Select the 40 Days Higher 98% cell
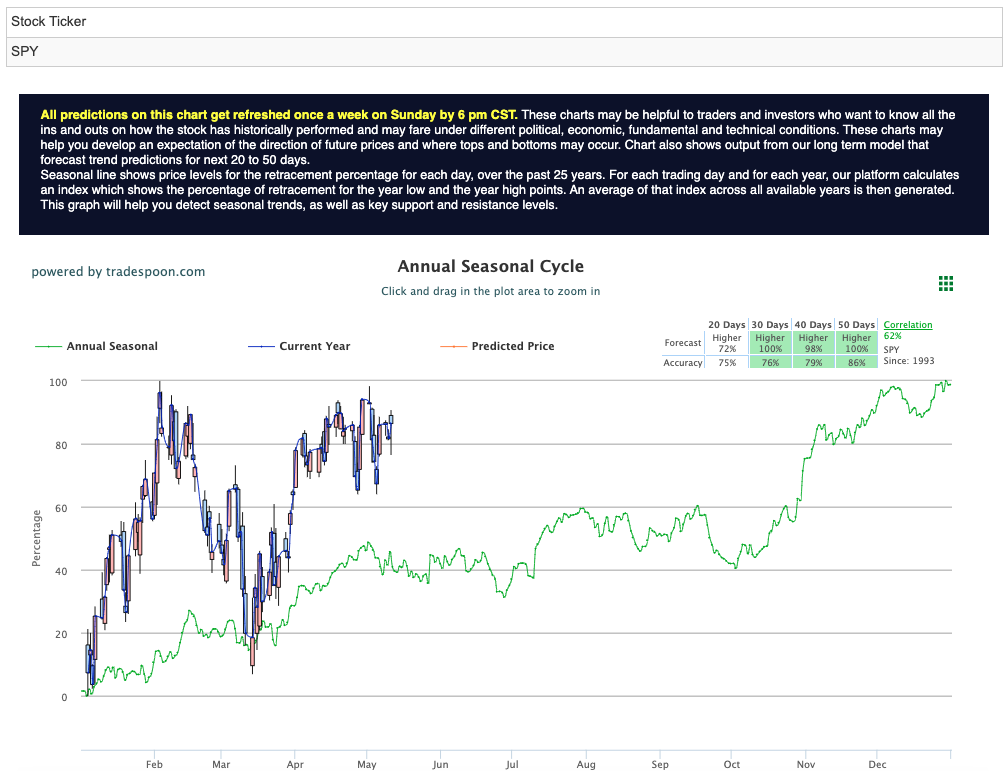This screenshot has width=1008, height=771. [813, 343]
